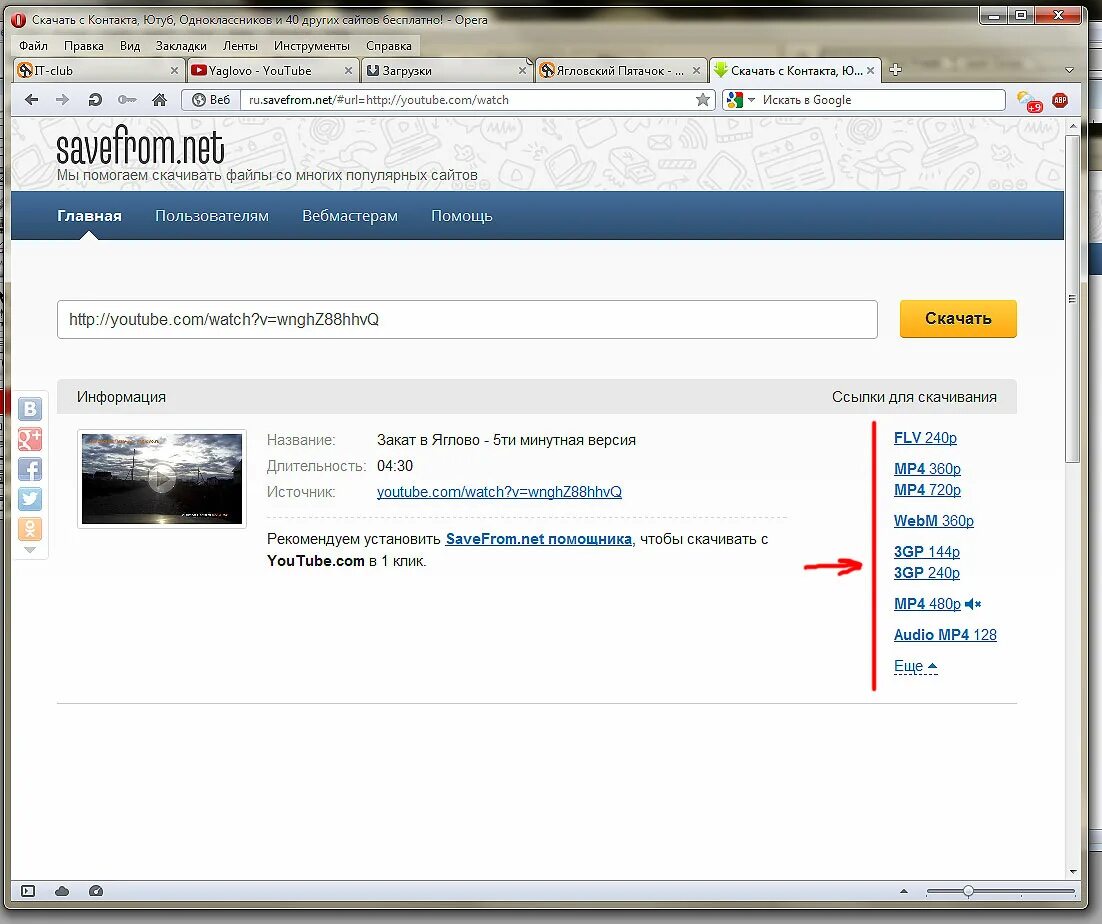Go to the home page icon
Screen dimensions: 1102x924
[x=160, y=100]
